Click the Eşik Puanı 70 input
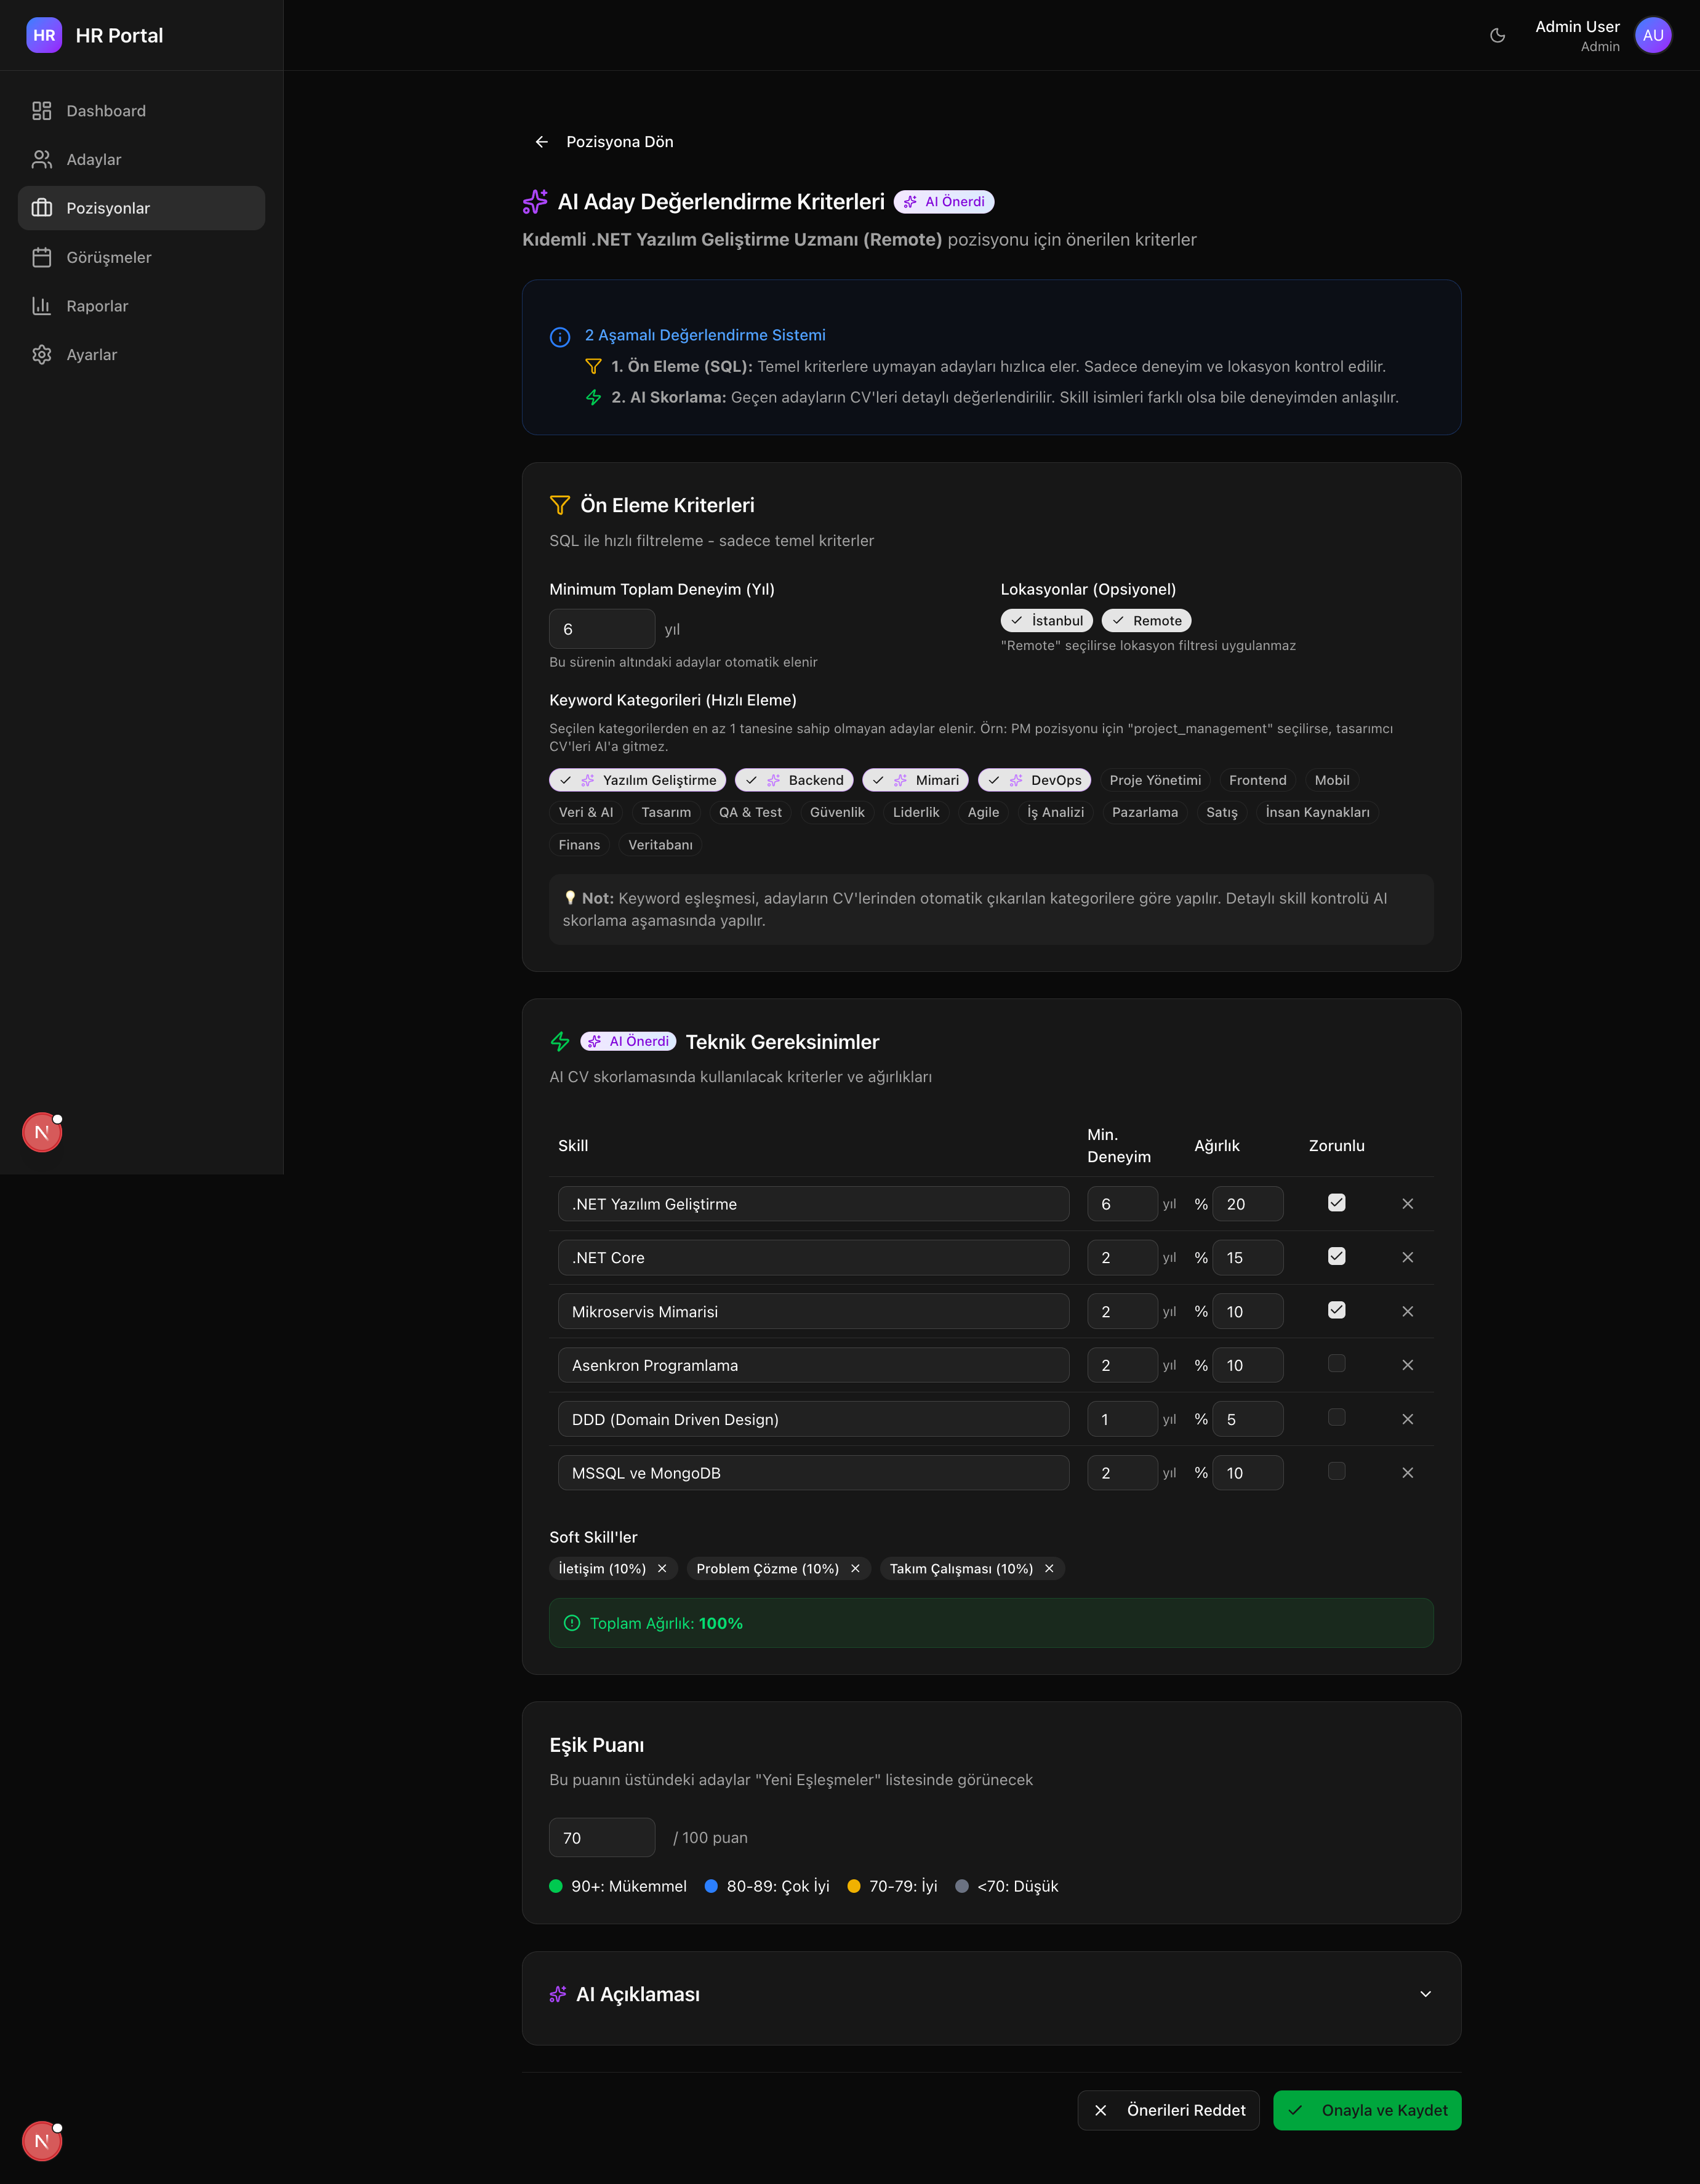1700x2184 pixels. coord(601,1838)
